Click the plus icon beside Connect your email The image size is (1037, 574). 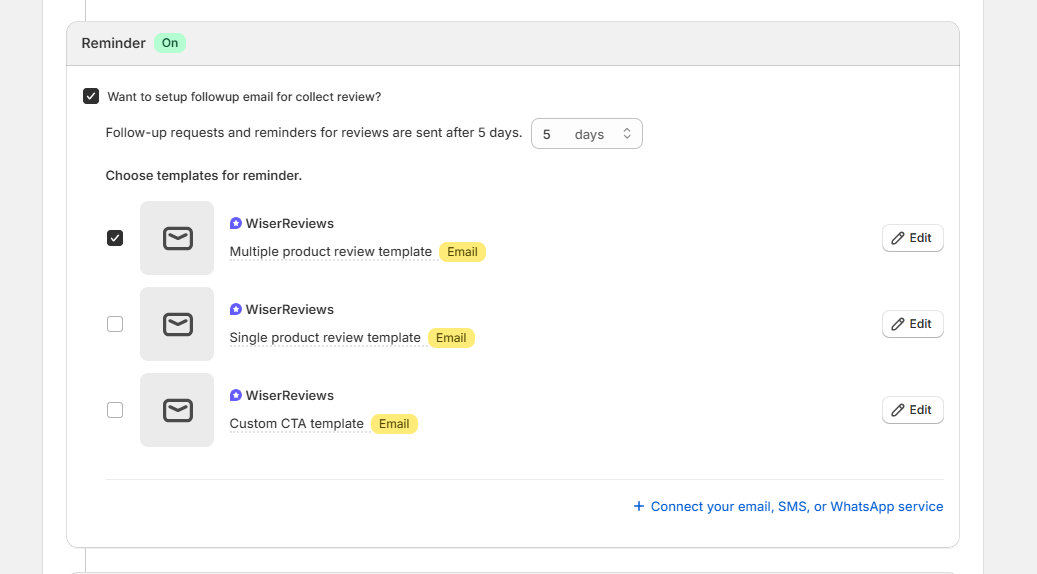coord(639,507)
